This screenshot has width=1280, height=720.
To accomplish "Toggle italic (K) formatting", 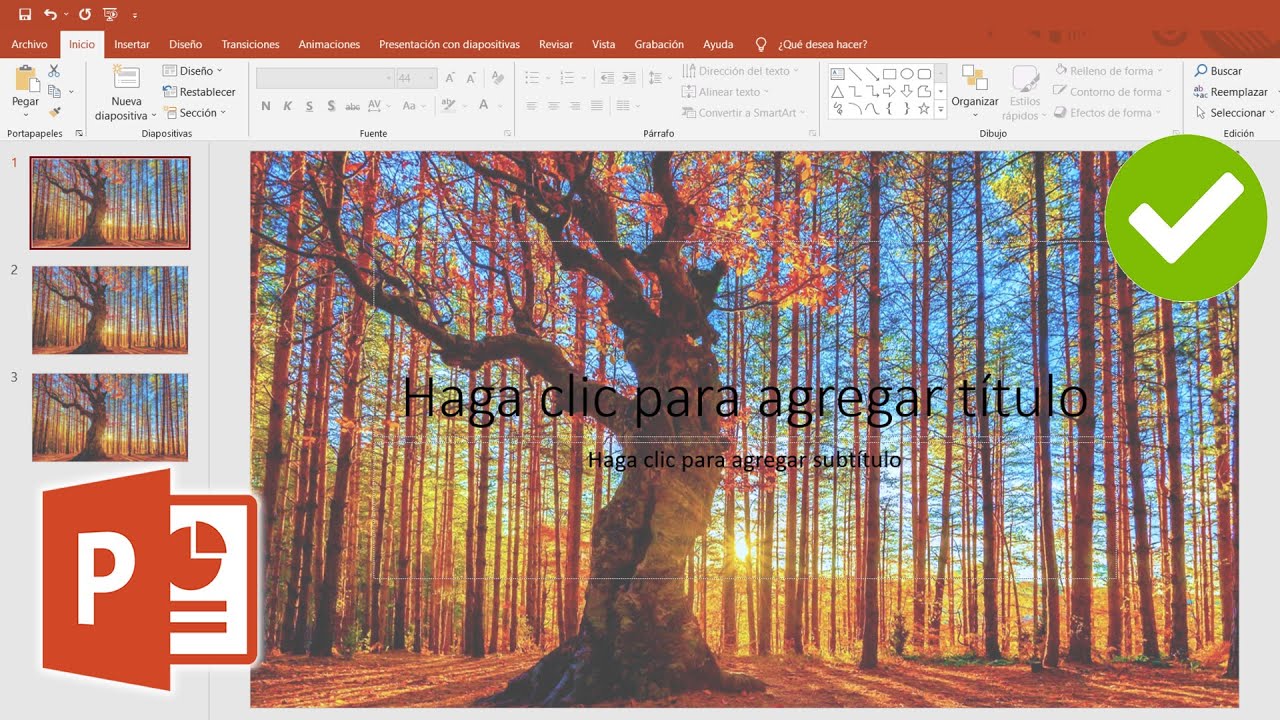I will coord(288,106).
